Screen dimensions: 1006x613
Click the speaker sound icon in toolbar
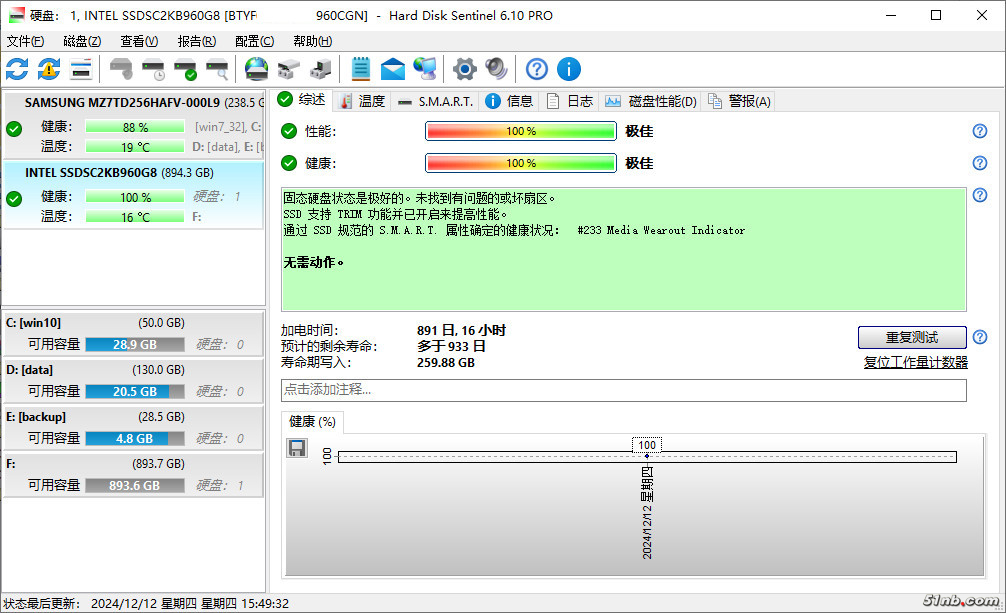point(496,69)
